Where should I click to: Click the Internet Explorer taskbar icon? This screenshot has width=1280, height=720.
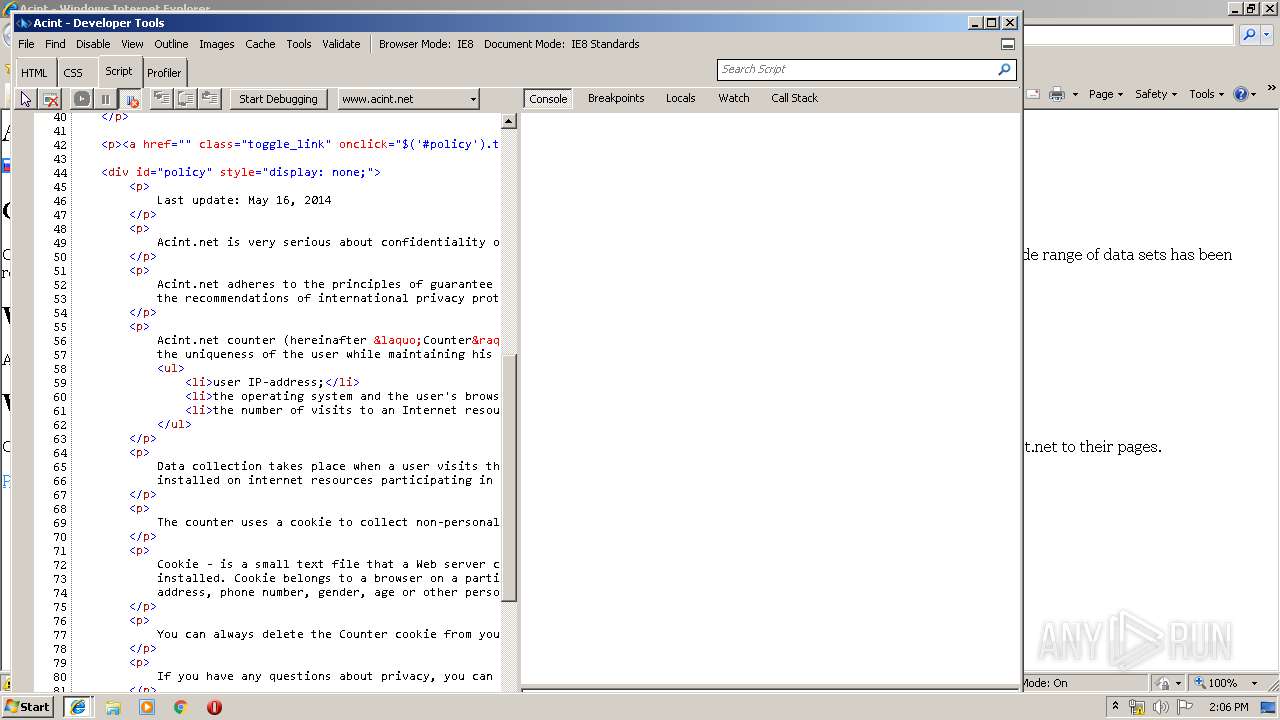pos(78,707)
